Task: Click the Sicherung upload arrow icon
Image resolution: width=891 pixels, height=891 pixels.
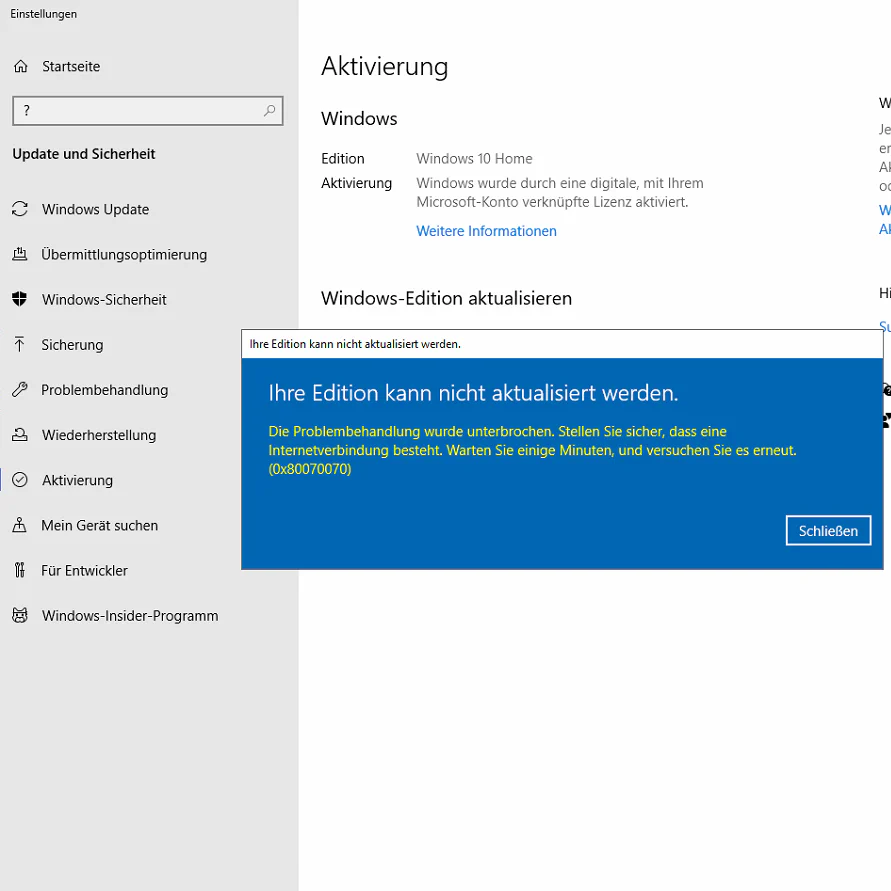Action: pyautogui.click(x=20, y=344)
